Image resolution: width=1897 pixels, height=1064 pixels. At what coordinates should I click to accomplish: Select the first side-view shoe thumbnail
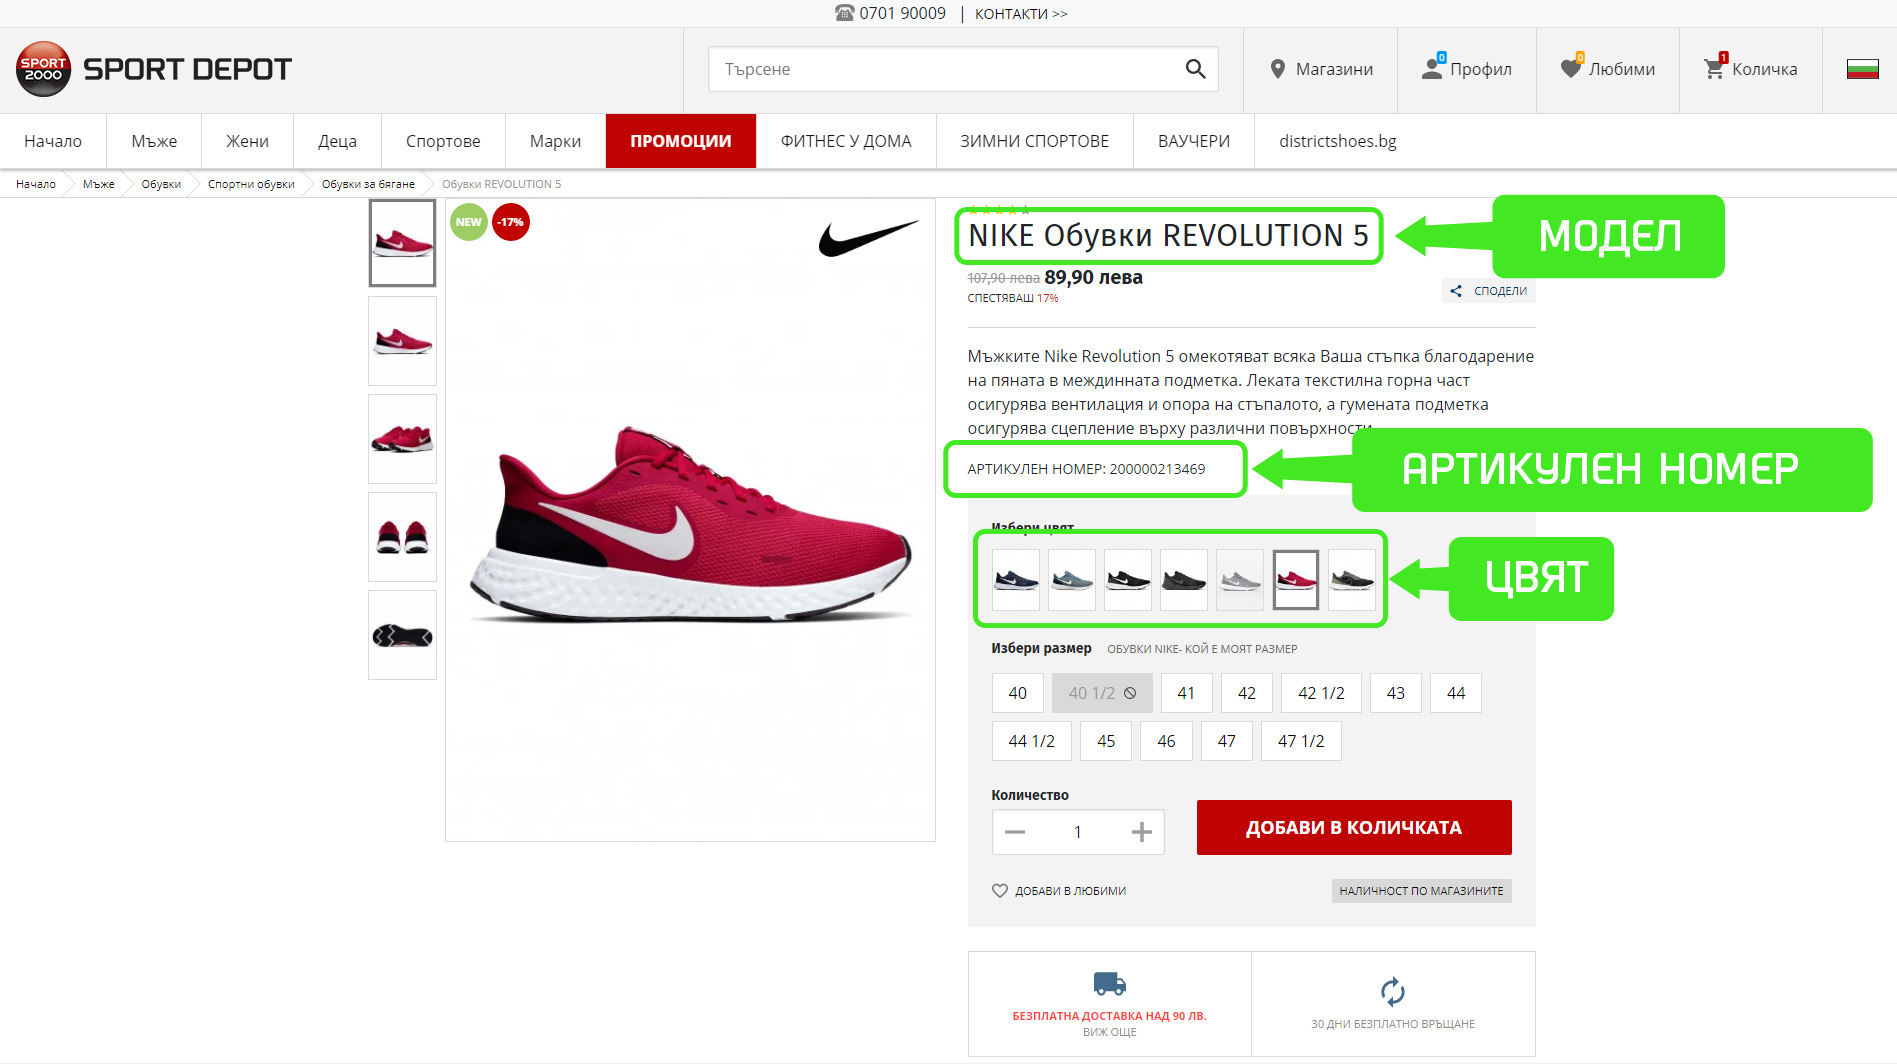coord(402,243)
